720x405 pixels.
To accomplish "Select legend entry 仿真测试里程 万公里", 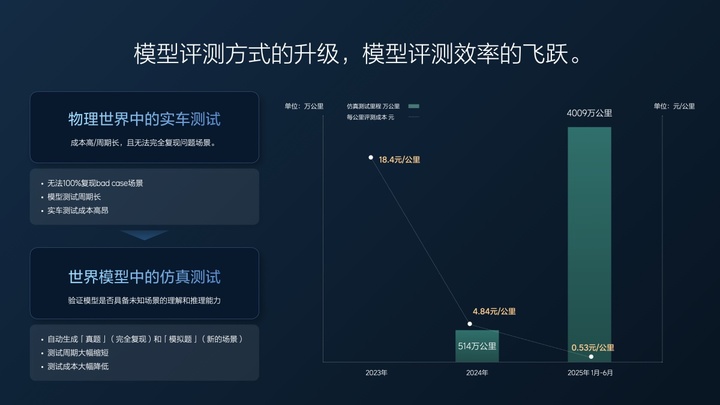I will [373, 106].
